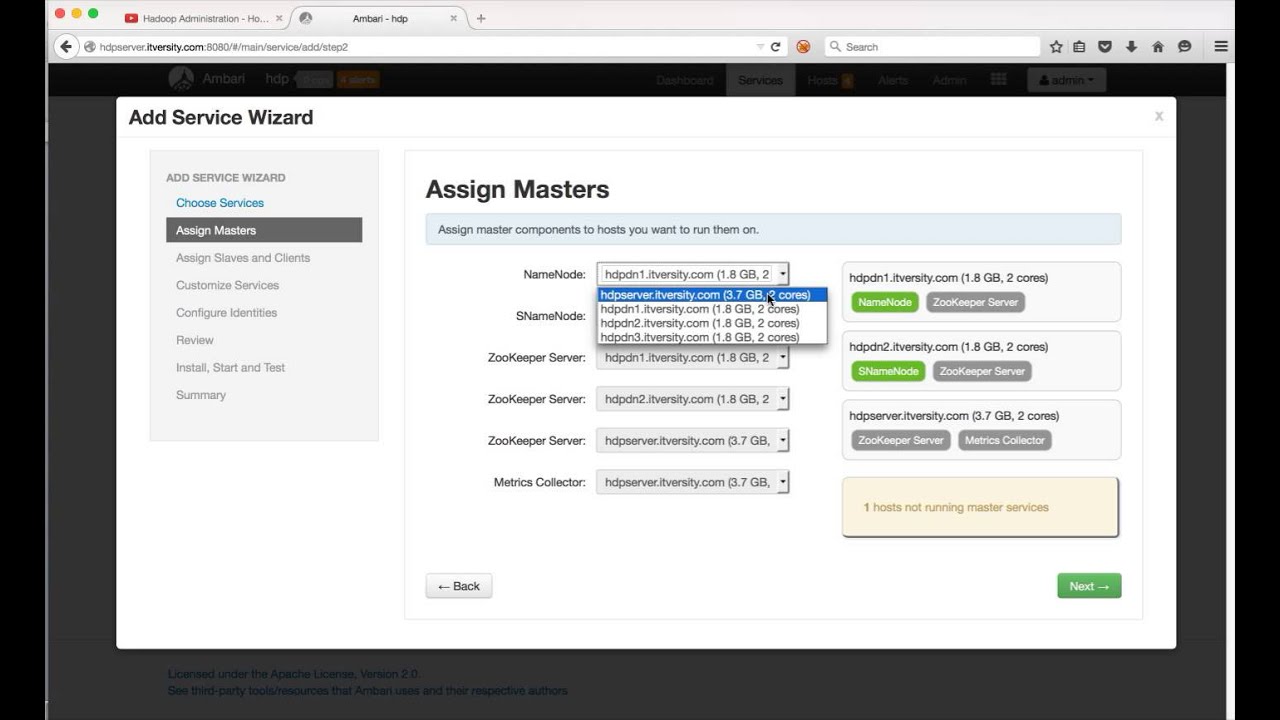Open the Pocket icon in browser toolbar

1105,46
